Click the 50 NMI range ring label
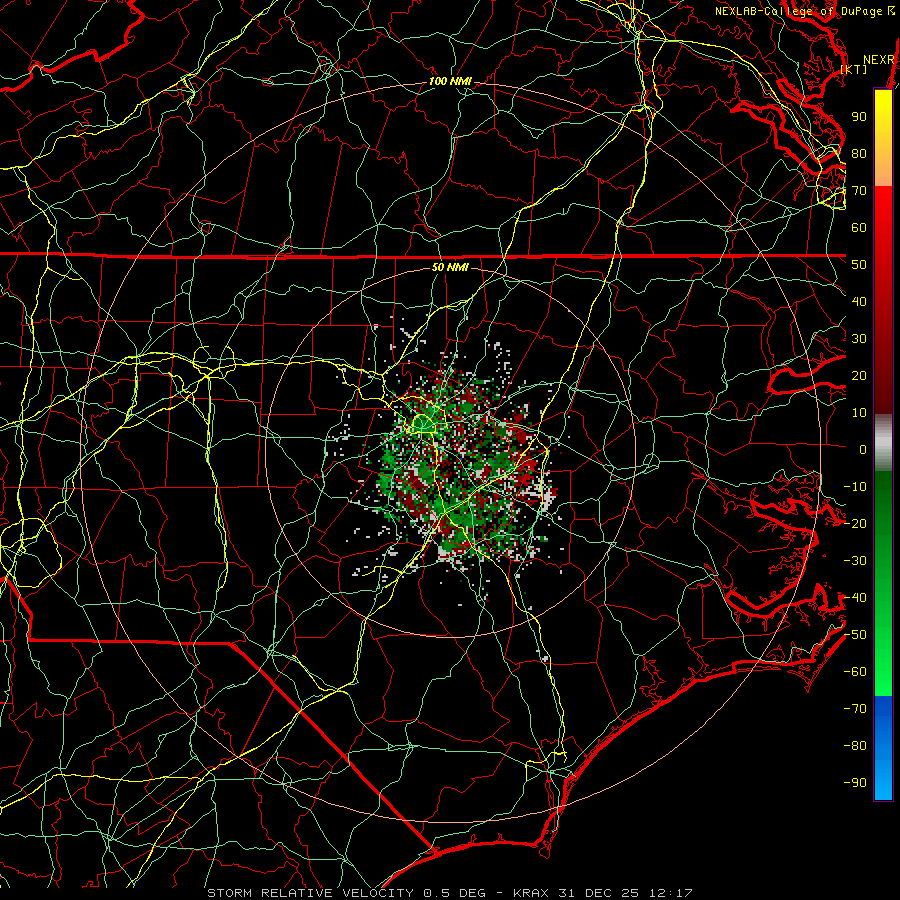 pyautogui.click(x=450, y=267)
